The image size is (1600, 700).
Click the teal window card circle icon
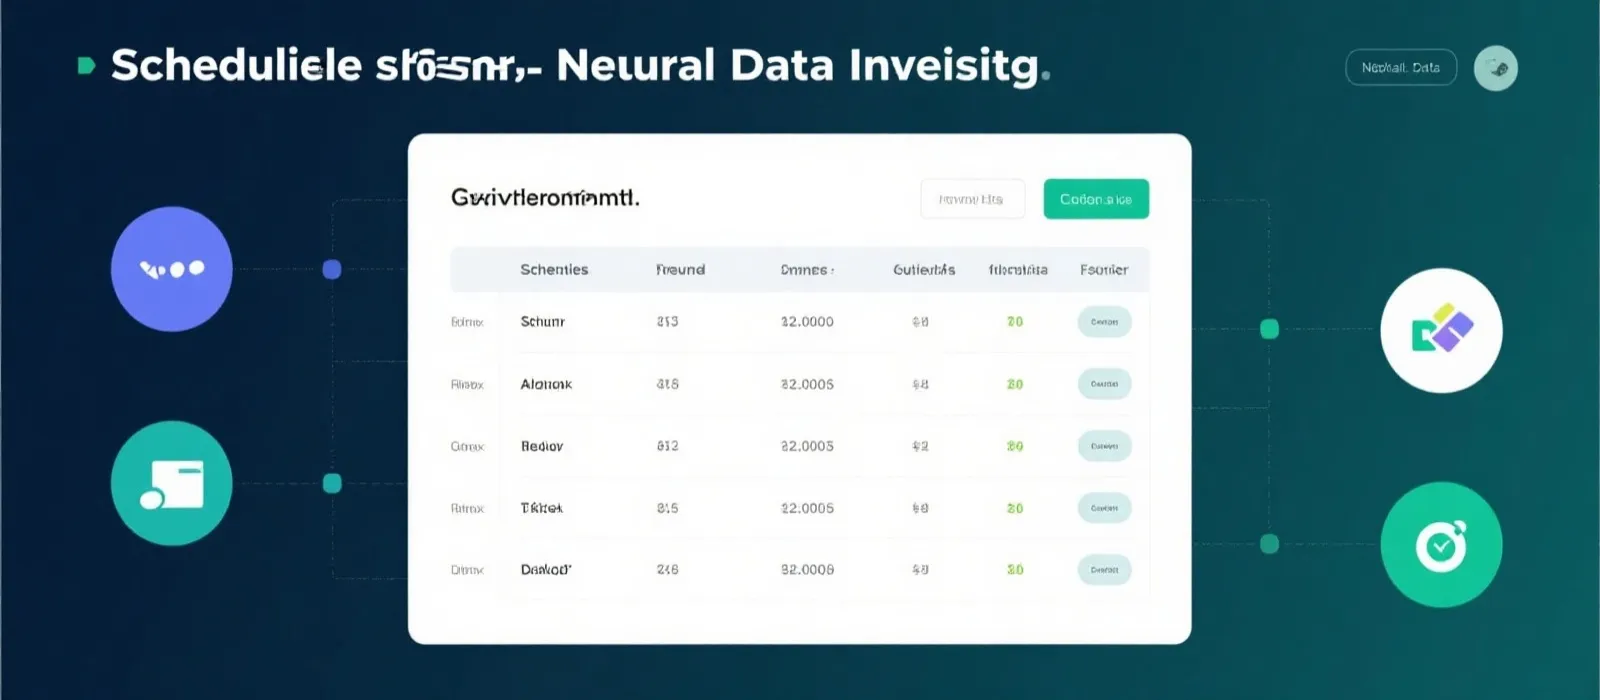171,483
